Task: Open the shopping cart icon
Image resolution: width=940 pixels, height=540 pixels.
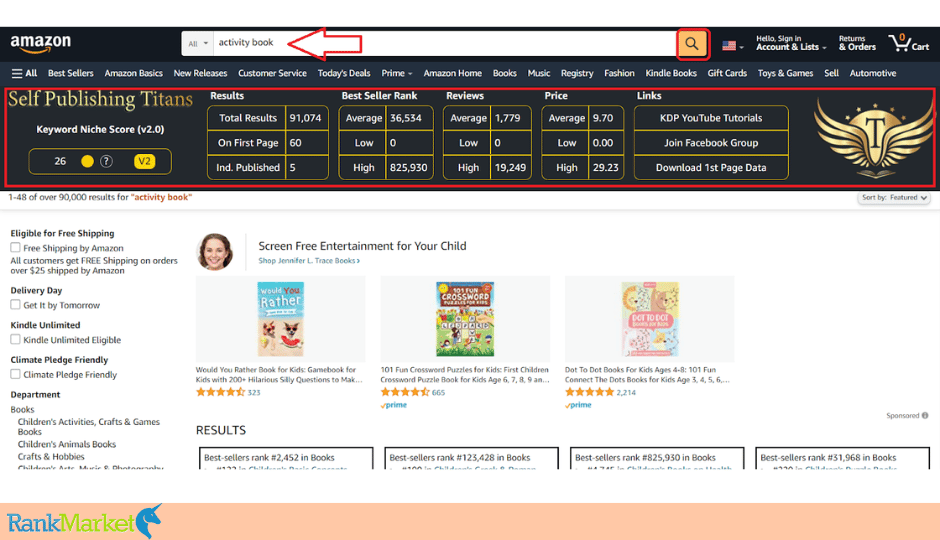Action: (908, 43)
